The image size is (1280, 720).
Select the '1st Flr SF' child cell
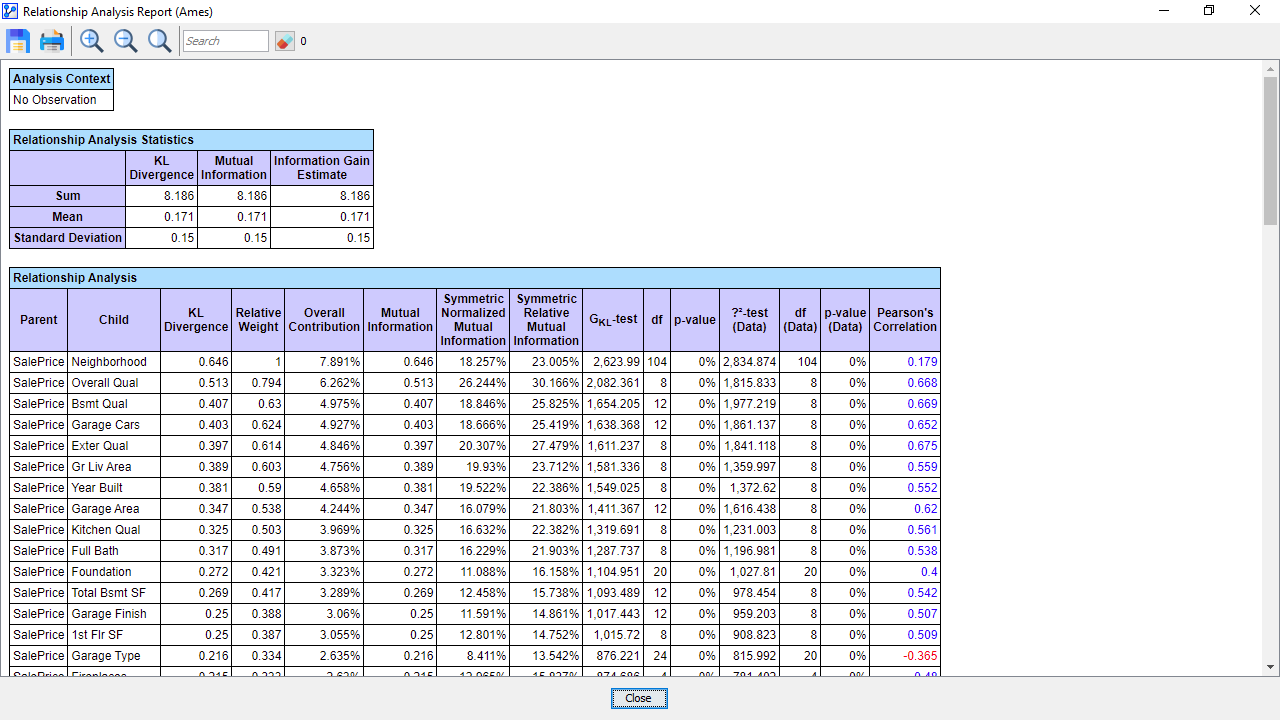coord(114,635)
